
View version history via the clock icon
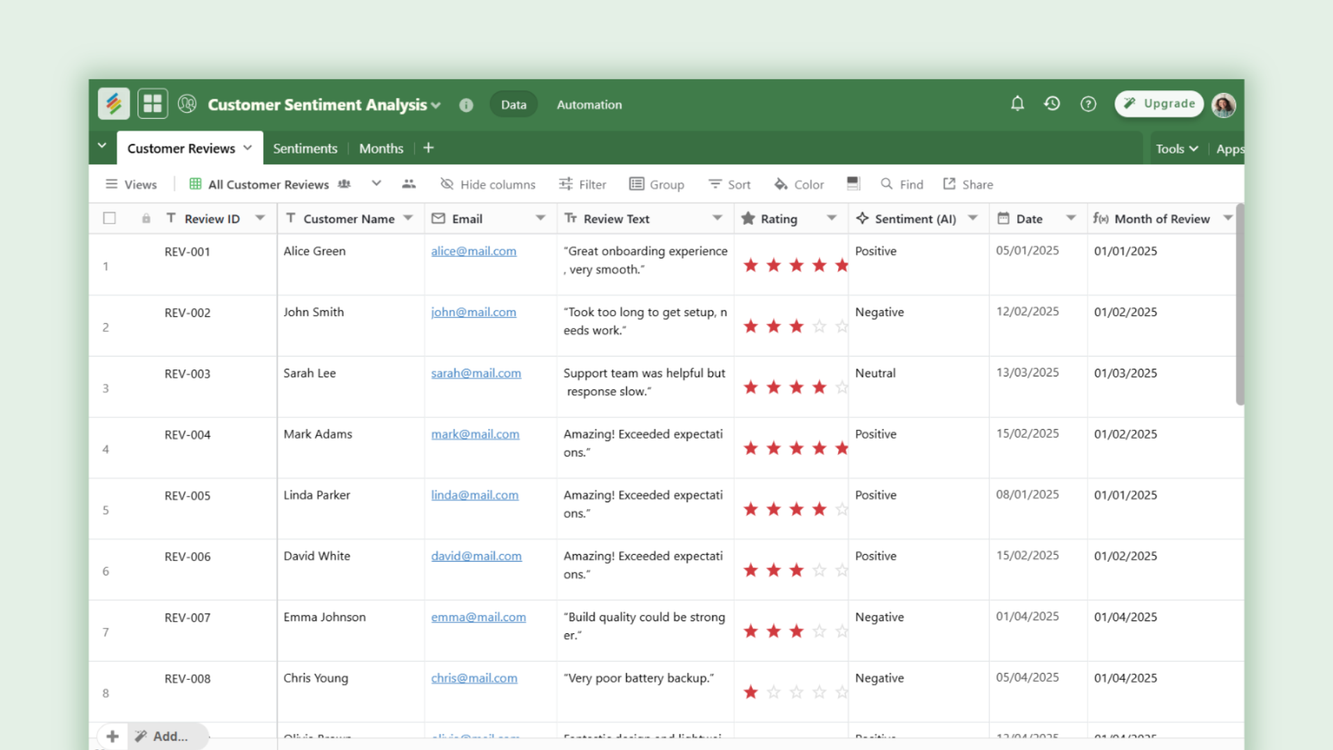point(1052,104)
